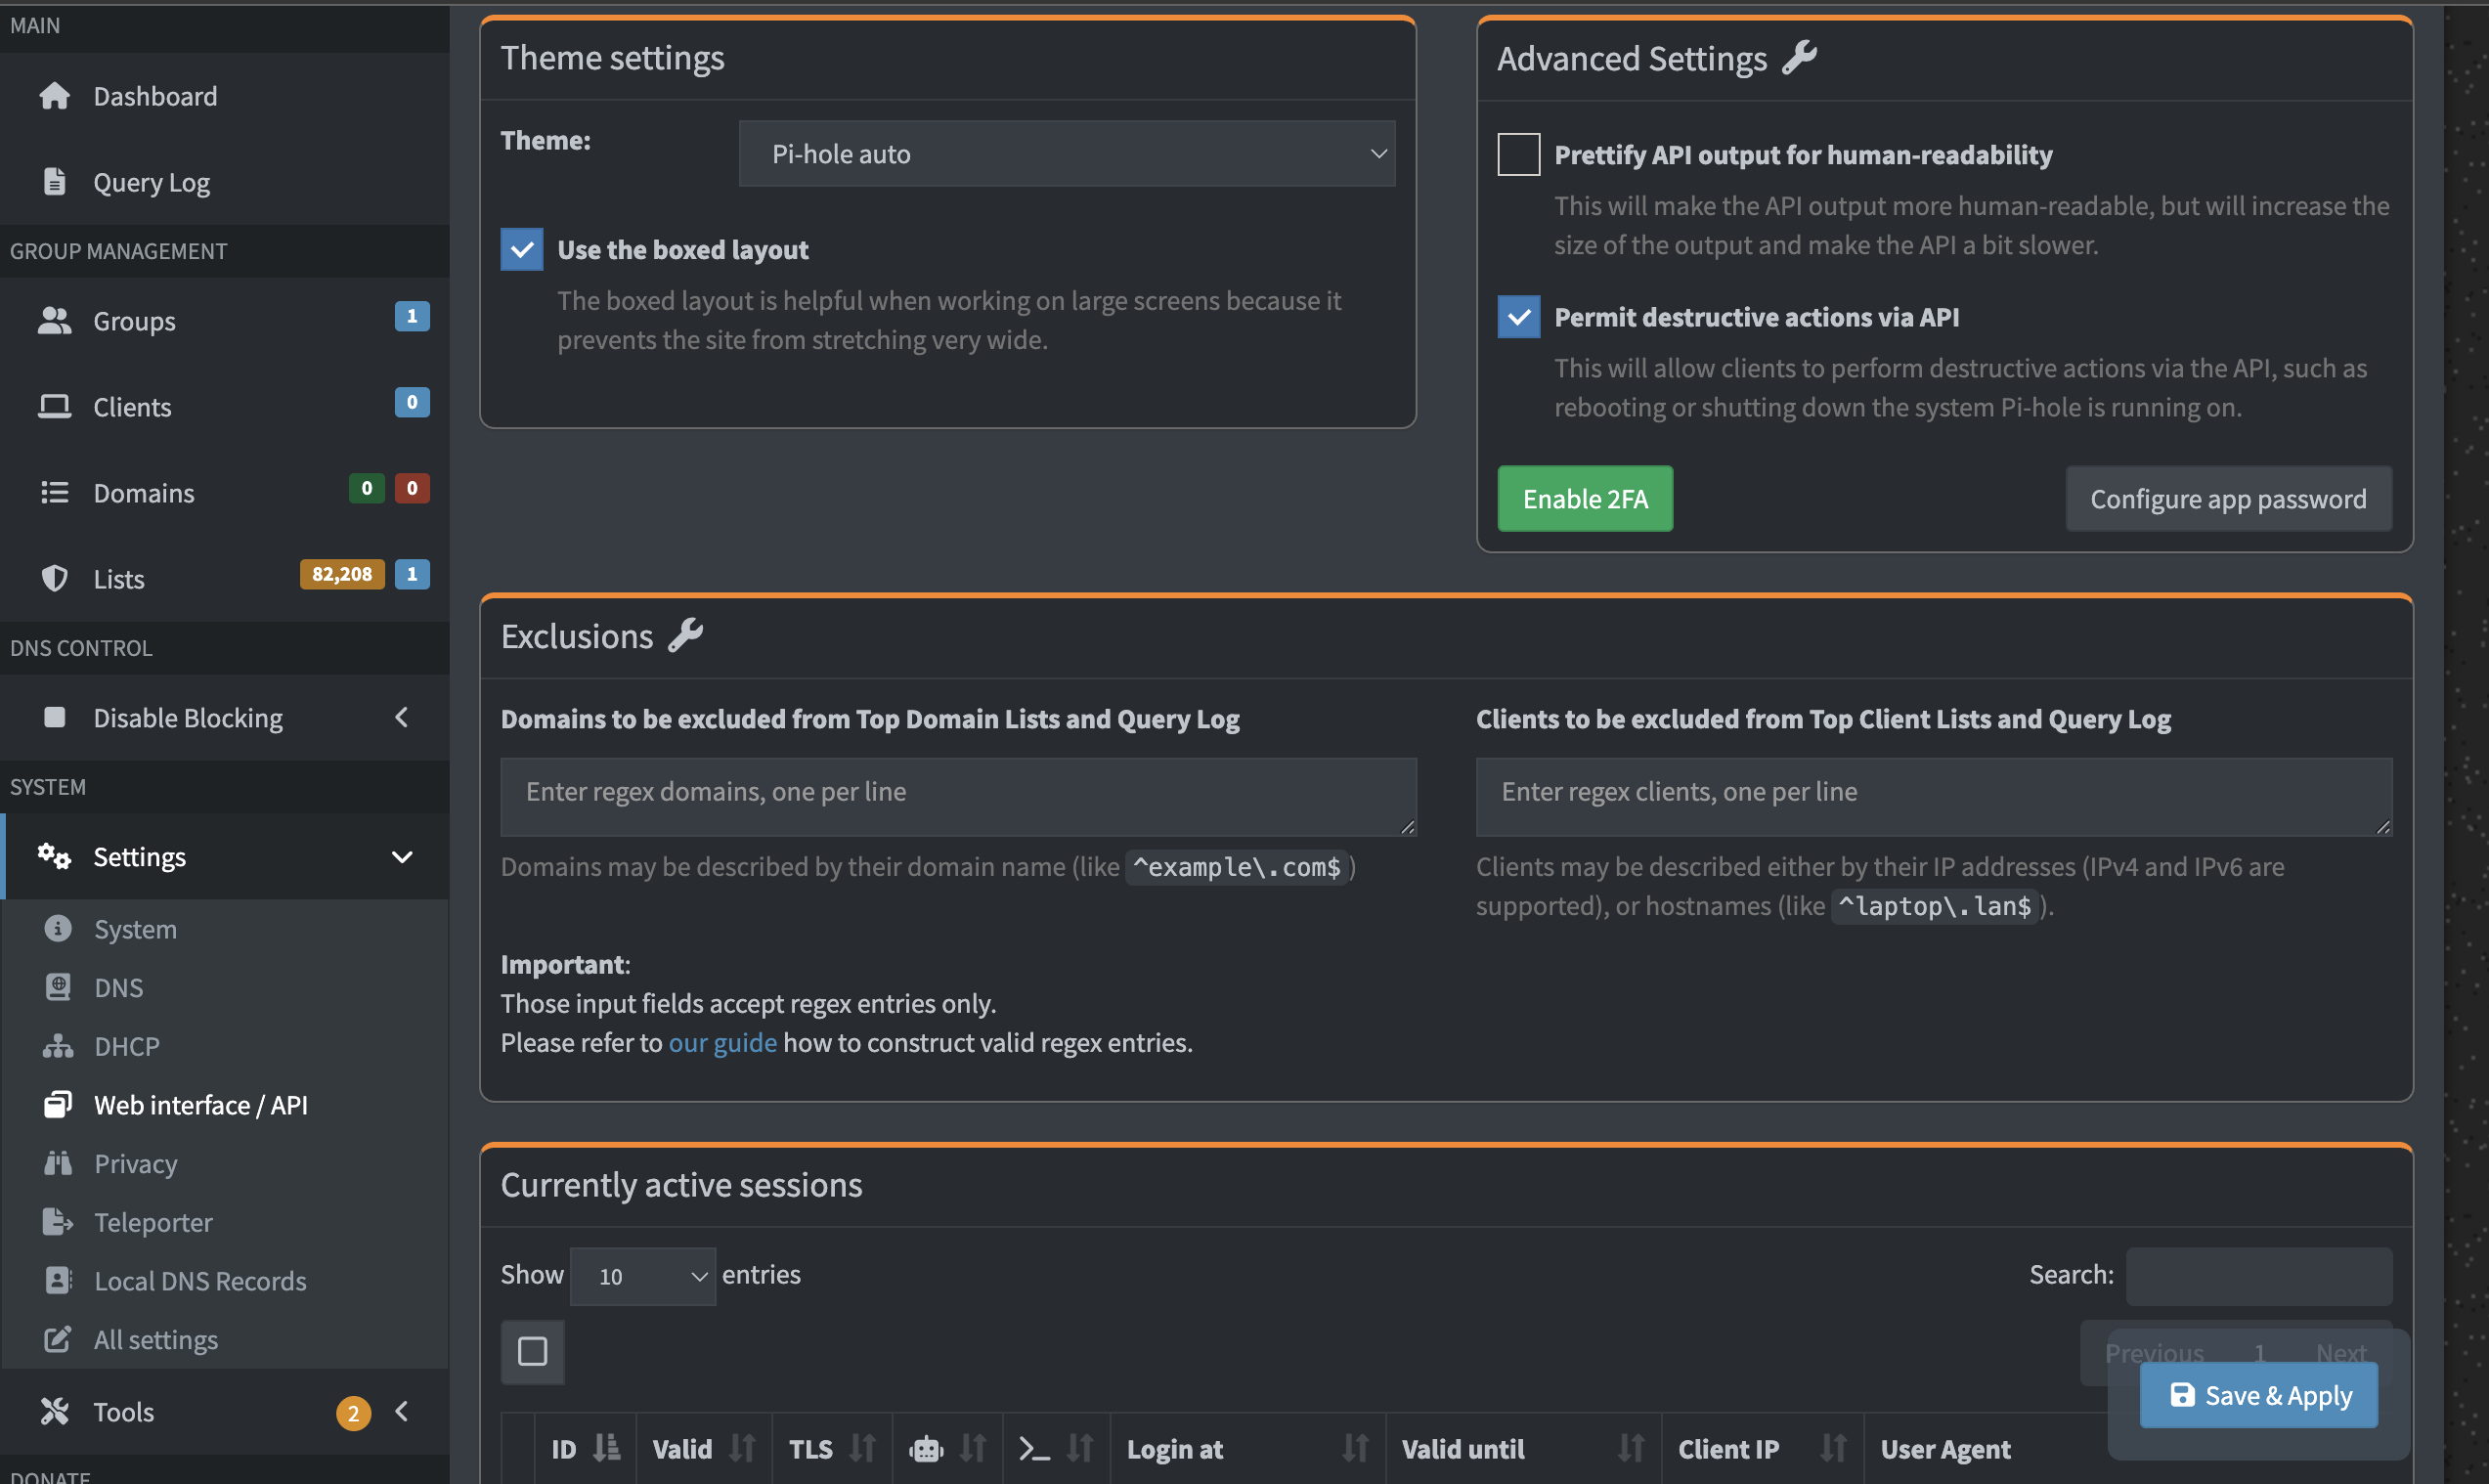This screenshot has height=1484, width=2489.
Task: Click the Query Log document icon
Action: point(55,182)
